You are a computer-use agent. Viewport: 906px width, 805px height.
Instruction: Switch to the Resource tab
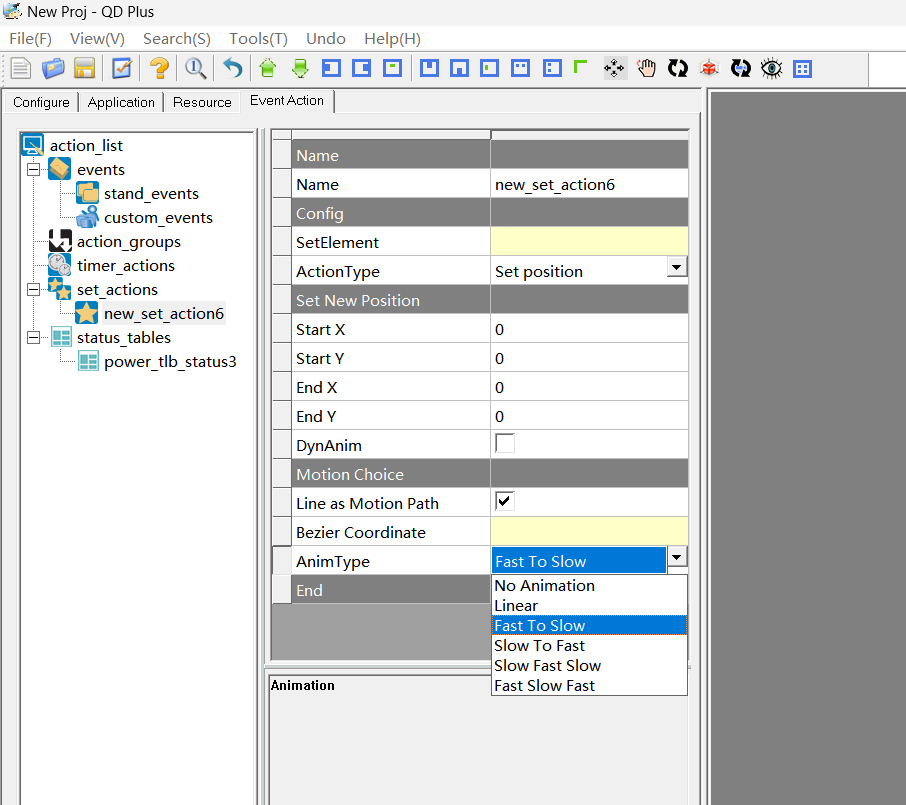pos(202,102)
